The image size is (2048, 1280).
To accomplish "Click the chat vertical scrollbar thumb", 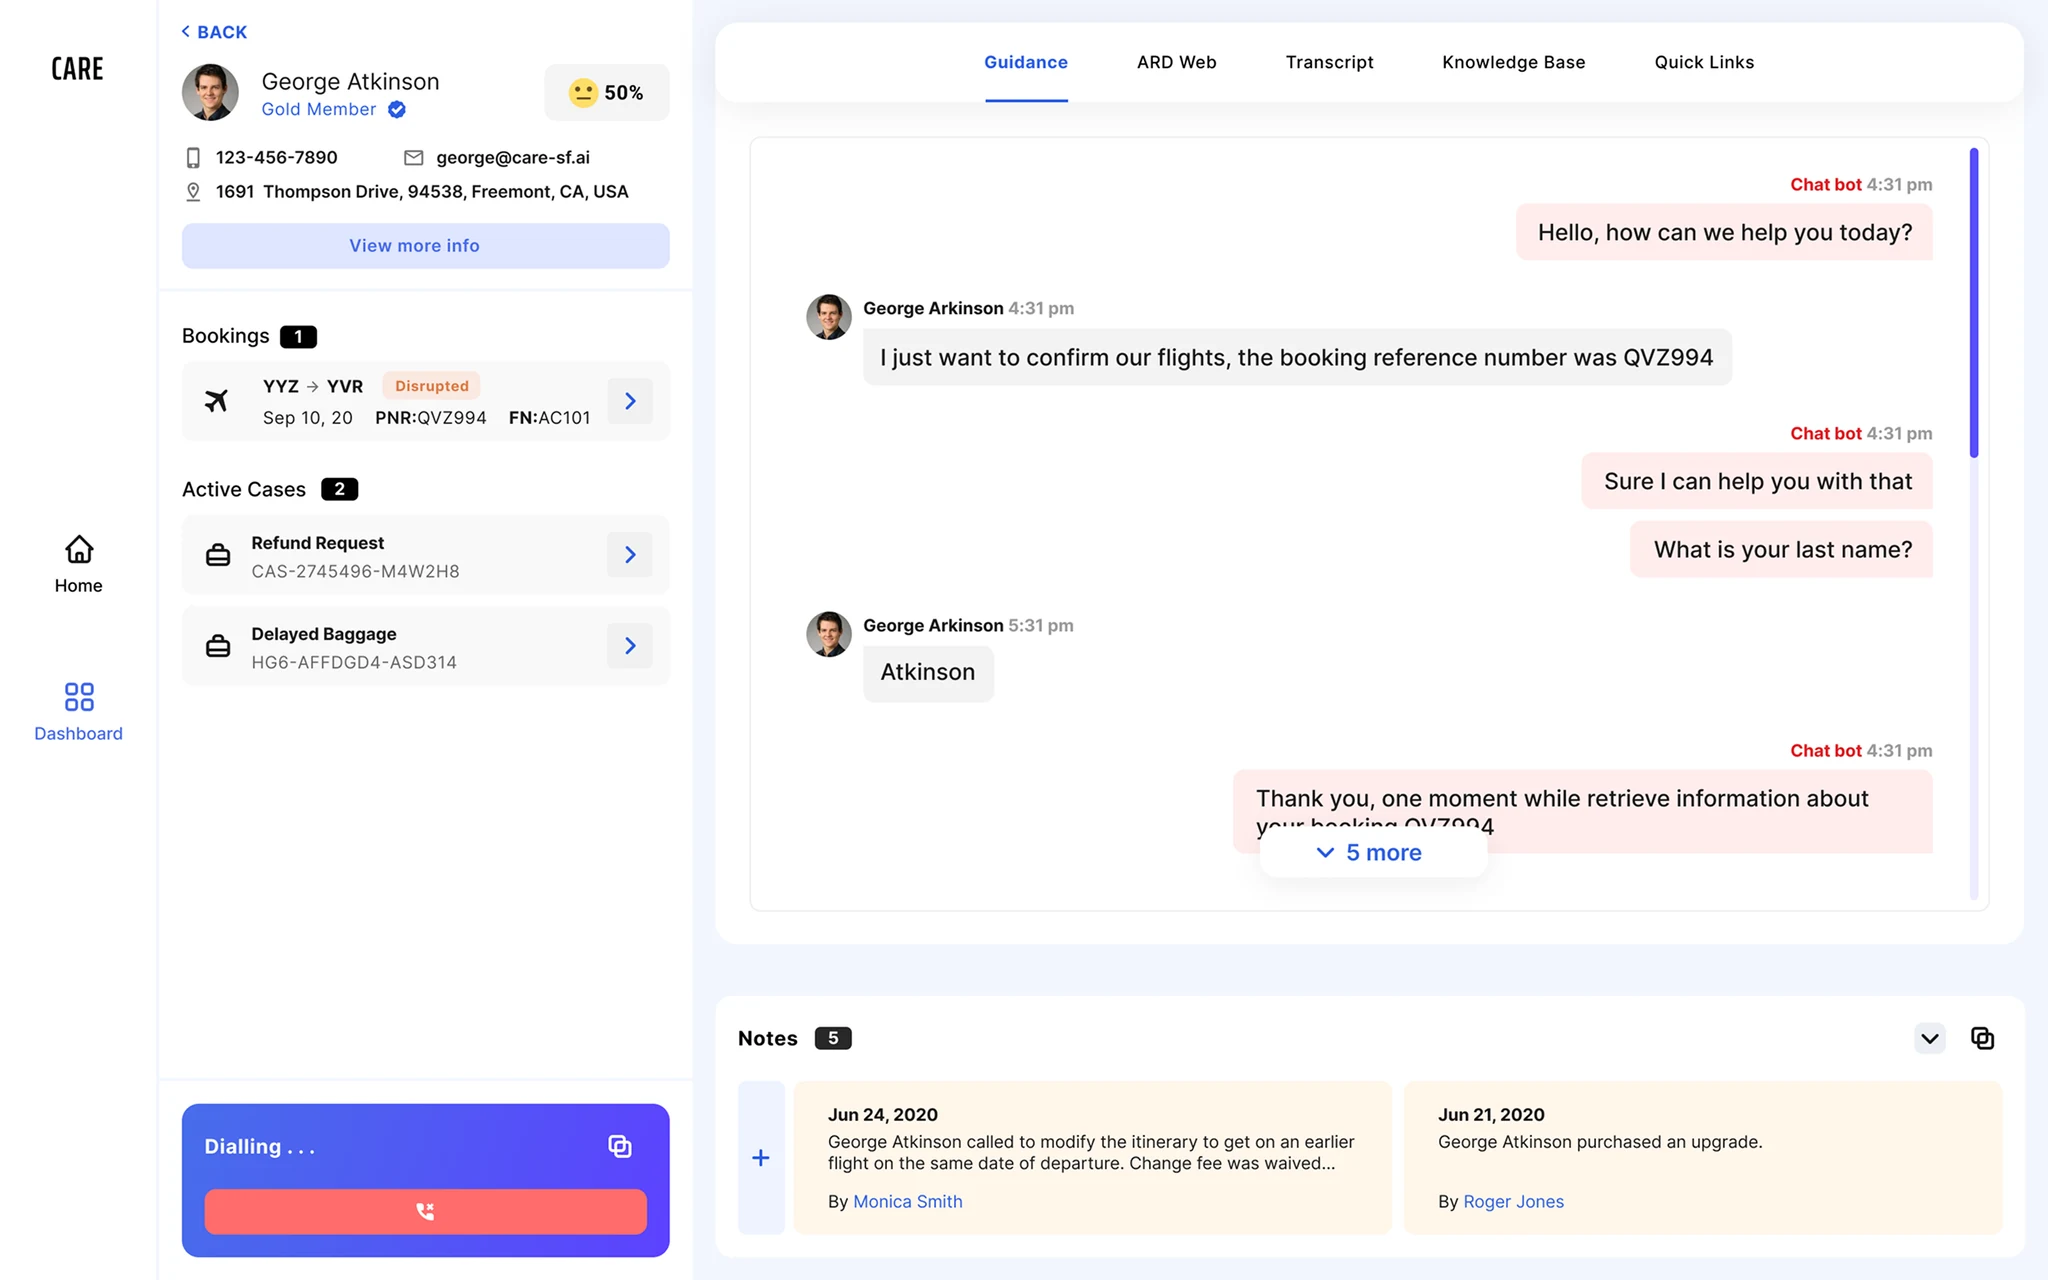I will tap(1974, 303).
